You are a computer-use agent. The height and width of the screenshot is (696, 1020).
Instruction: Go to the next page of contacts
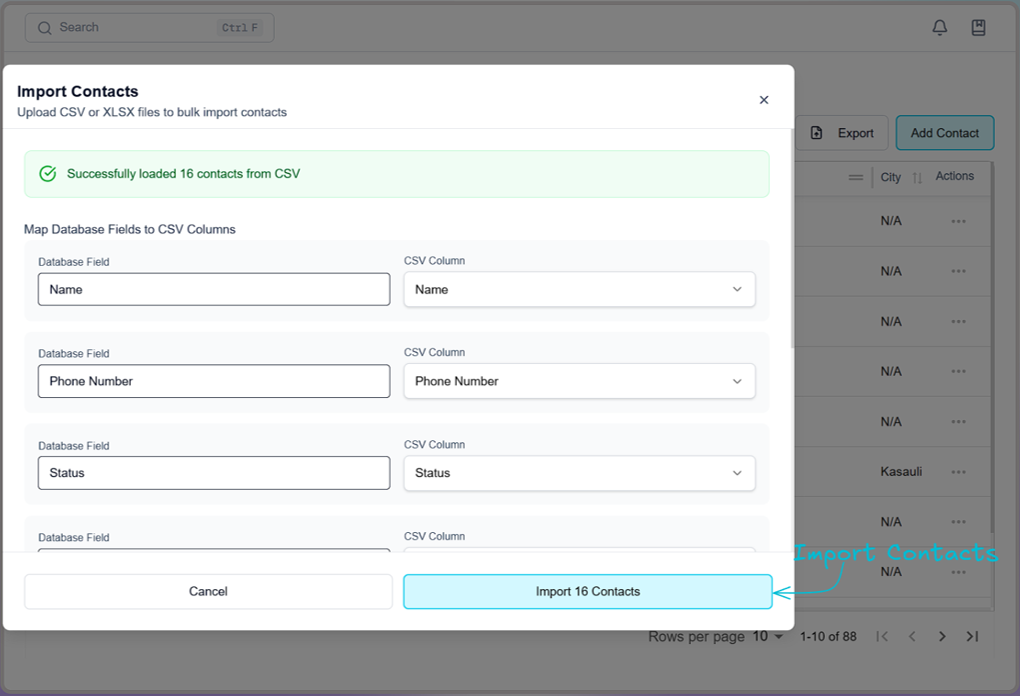pyautogui.click(x=941, y=636)
